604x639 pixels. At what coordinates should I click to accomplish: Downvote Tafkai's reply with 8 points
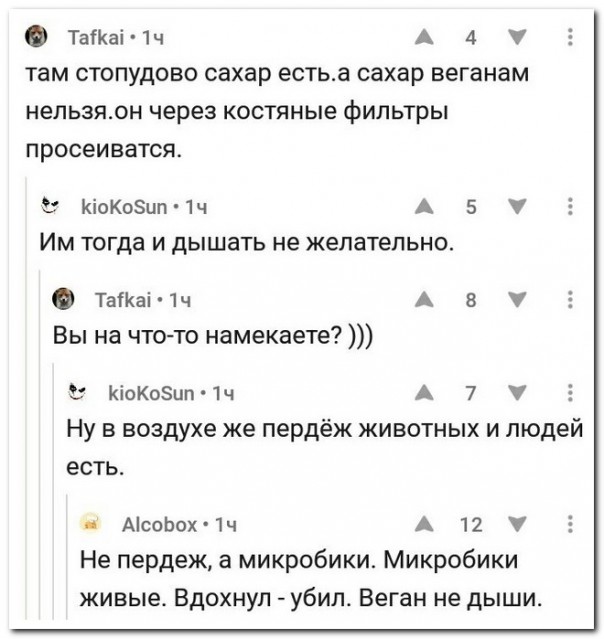click(x=518, y=298)
